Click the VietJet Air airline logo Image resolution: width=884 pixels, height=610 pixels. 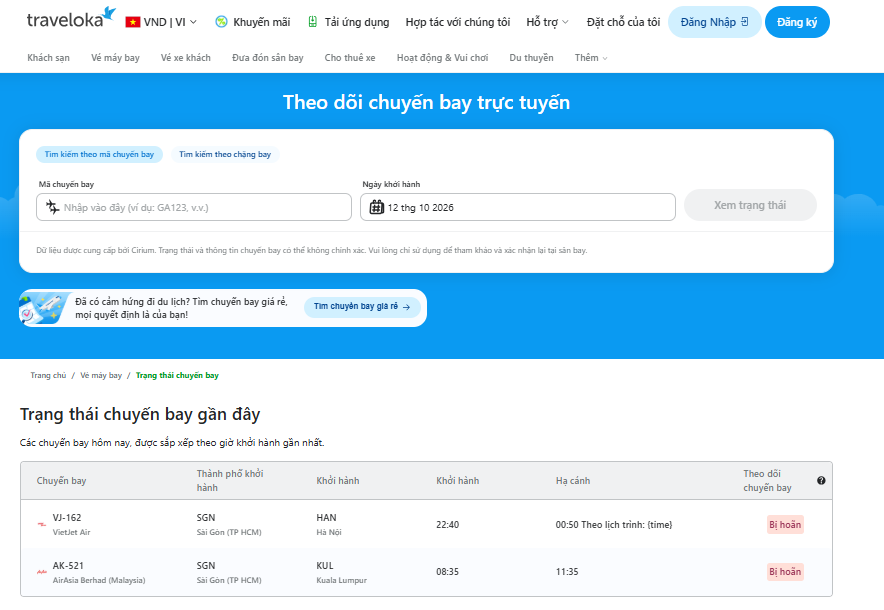[42, 524]
